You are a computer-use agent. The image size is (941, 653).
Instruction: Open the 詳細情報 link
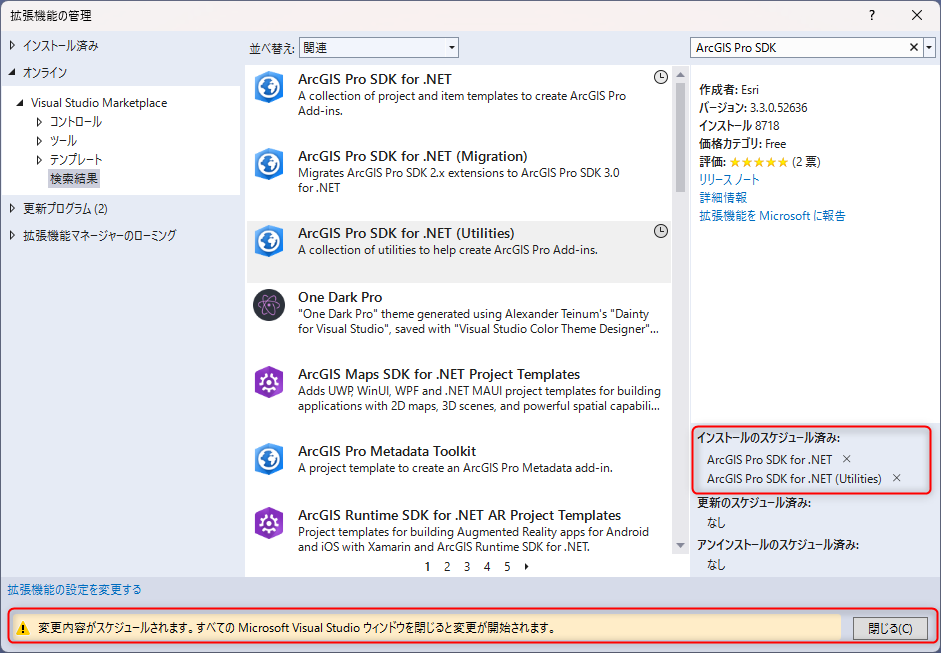click(x=723, y=197)
